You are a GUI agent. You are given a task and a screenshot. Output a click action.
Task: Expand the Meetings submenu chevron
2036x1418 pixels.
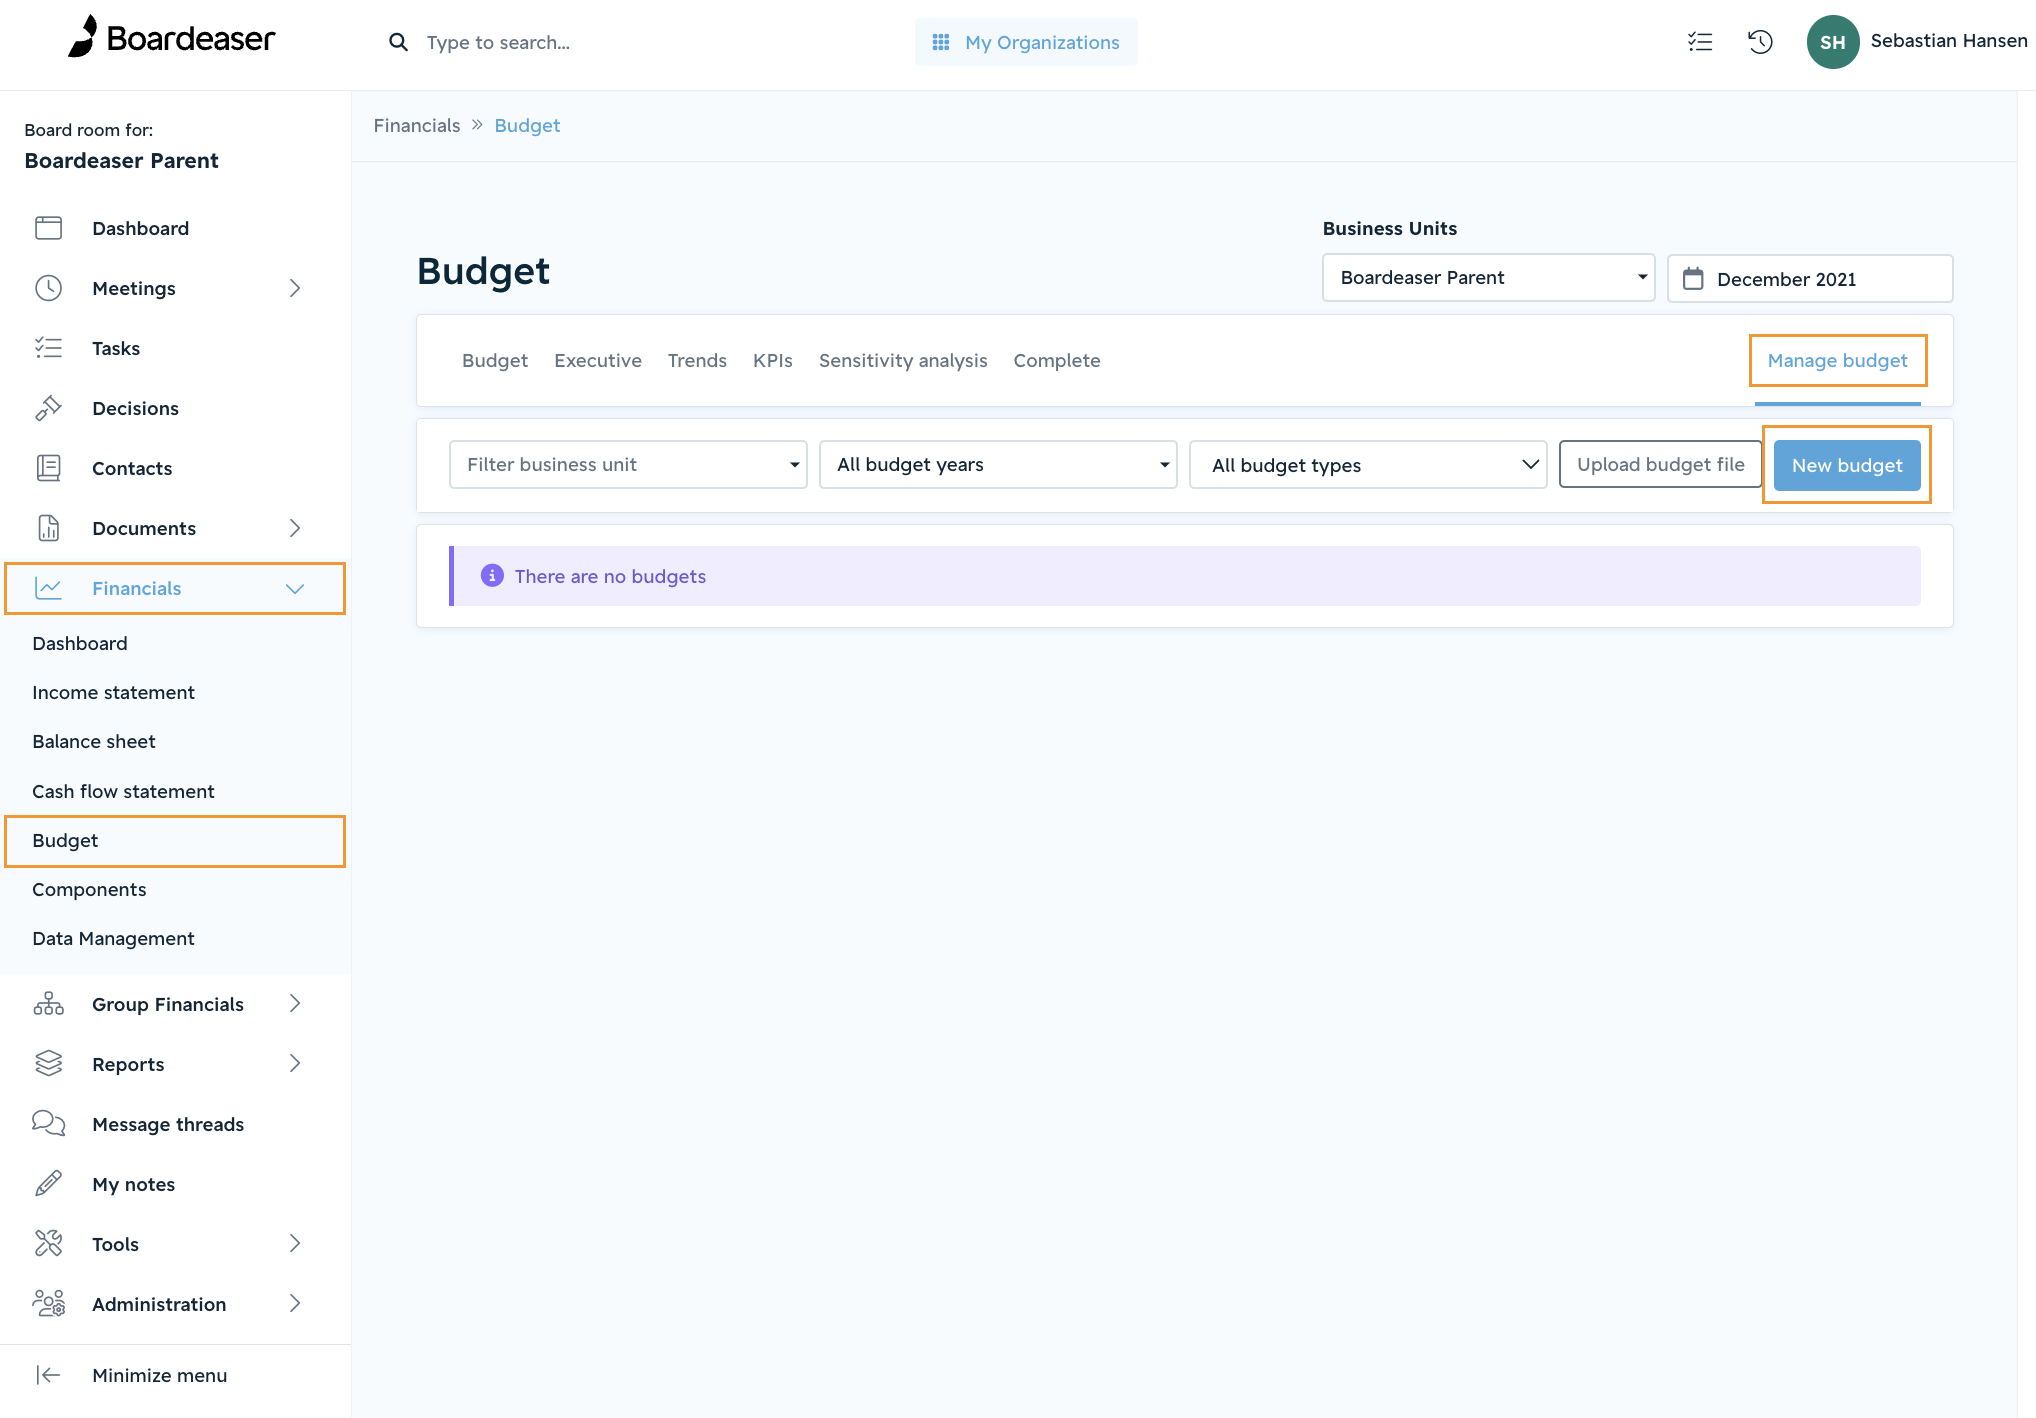(295, 288)
